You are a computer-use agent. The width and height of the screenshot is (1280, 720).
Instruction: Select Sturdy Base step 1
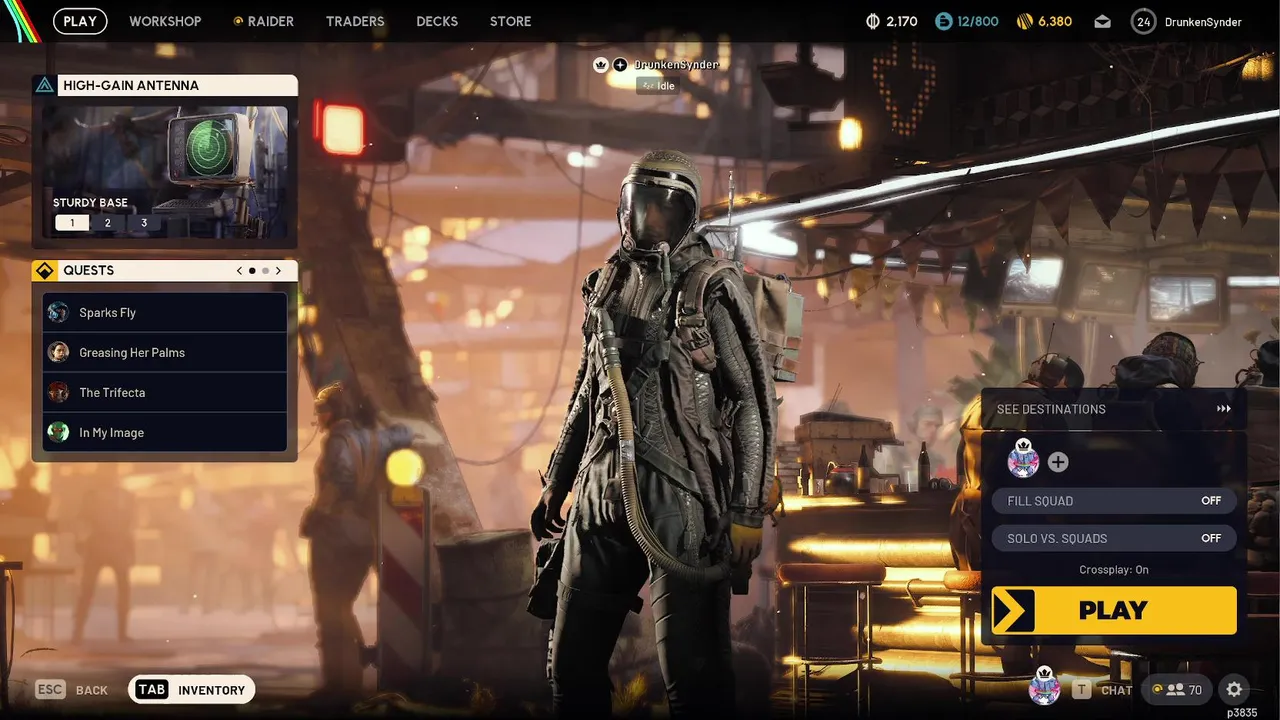pyautogui.click(x=72, y=223)
